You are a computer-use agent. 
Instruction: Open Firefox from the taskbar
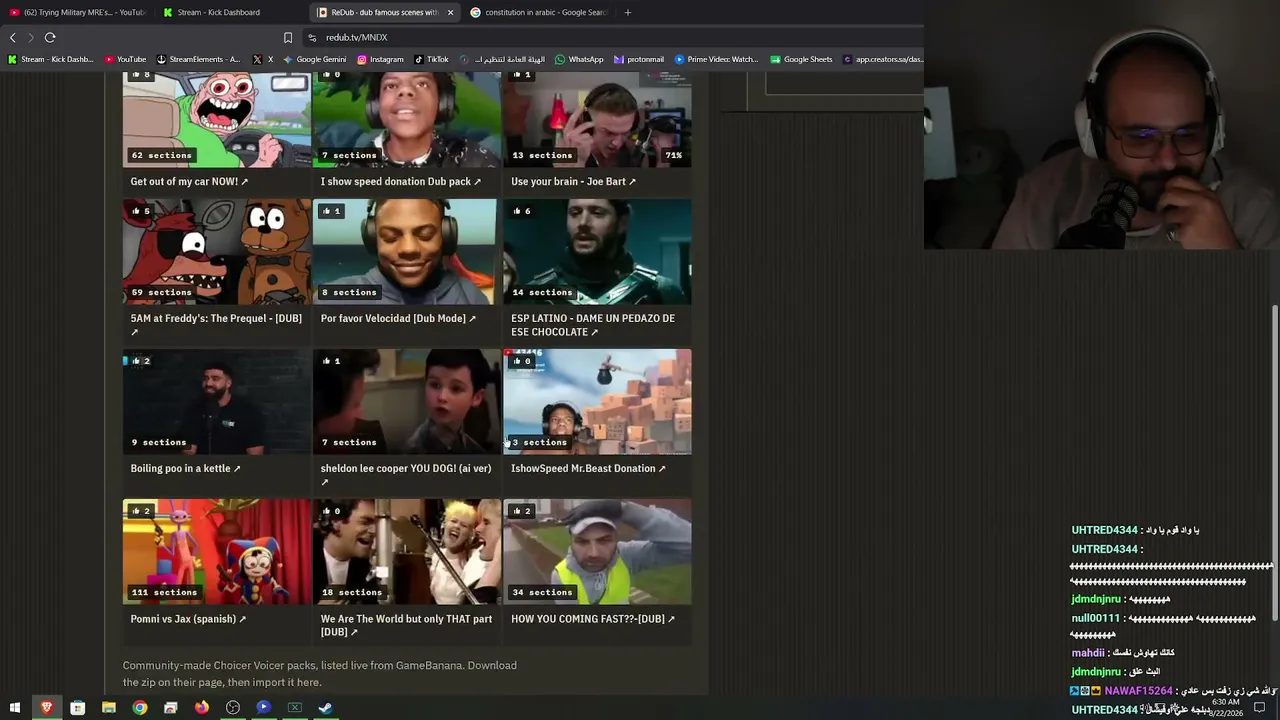coord(202,708)
